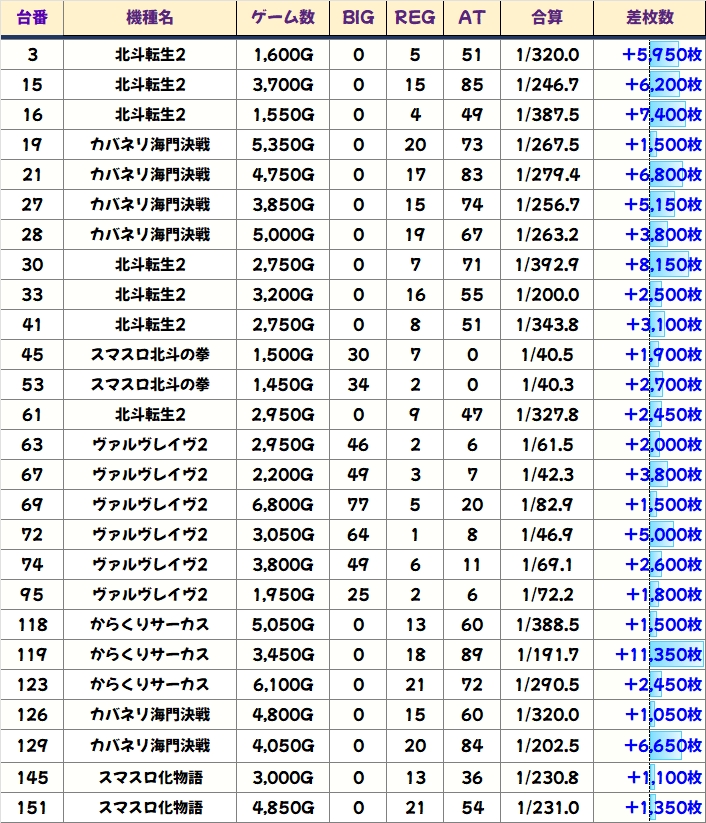
Task: Click machine number 3 in first row
Action: tap(32, 55)
